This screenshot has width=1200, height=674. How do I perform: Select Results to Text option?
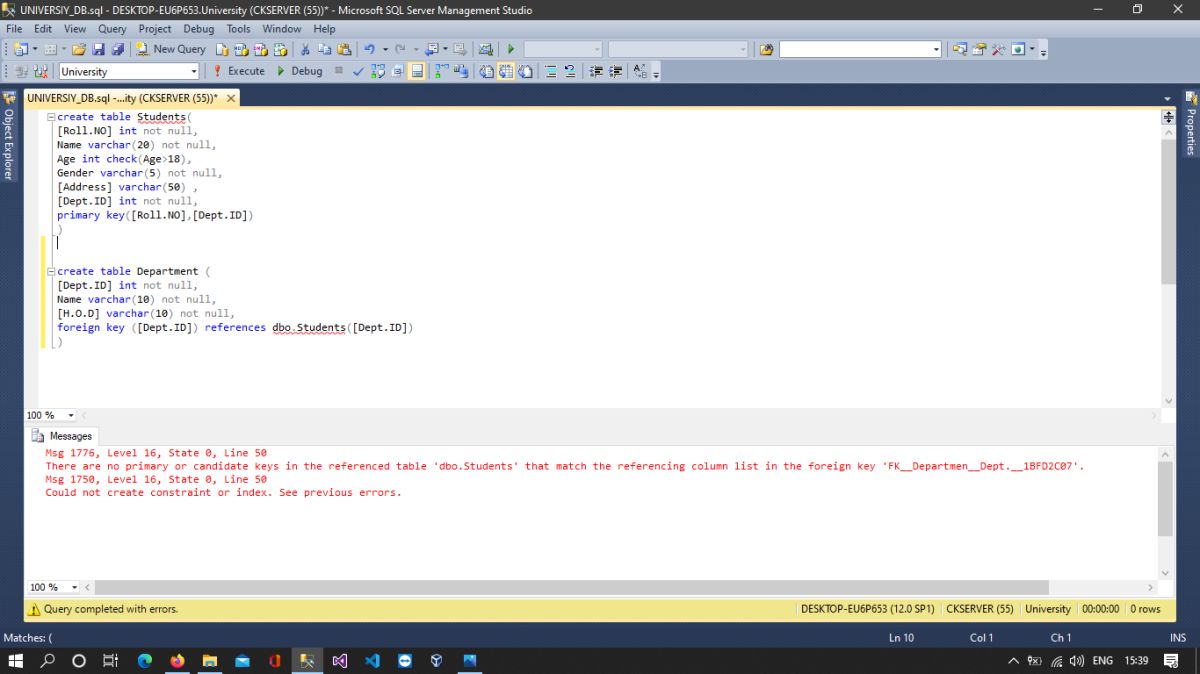(x=486, y=71)
